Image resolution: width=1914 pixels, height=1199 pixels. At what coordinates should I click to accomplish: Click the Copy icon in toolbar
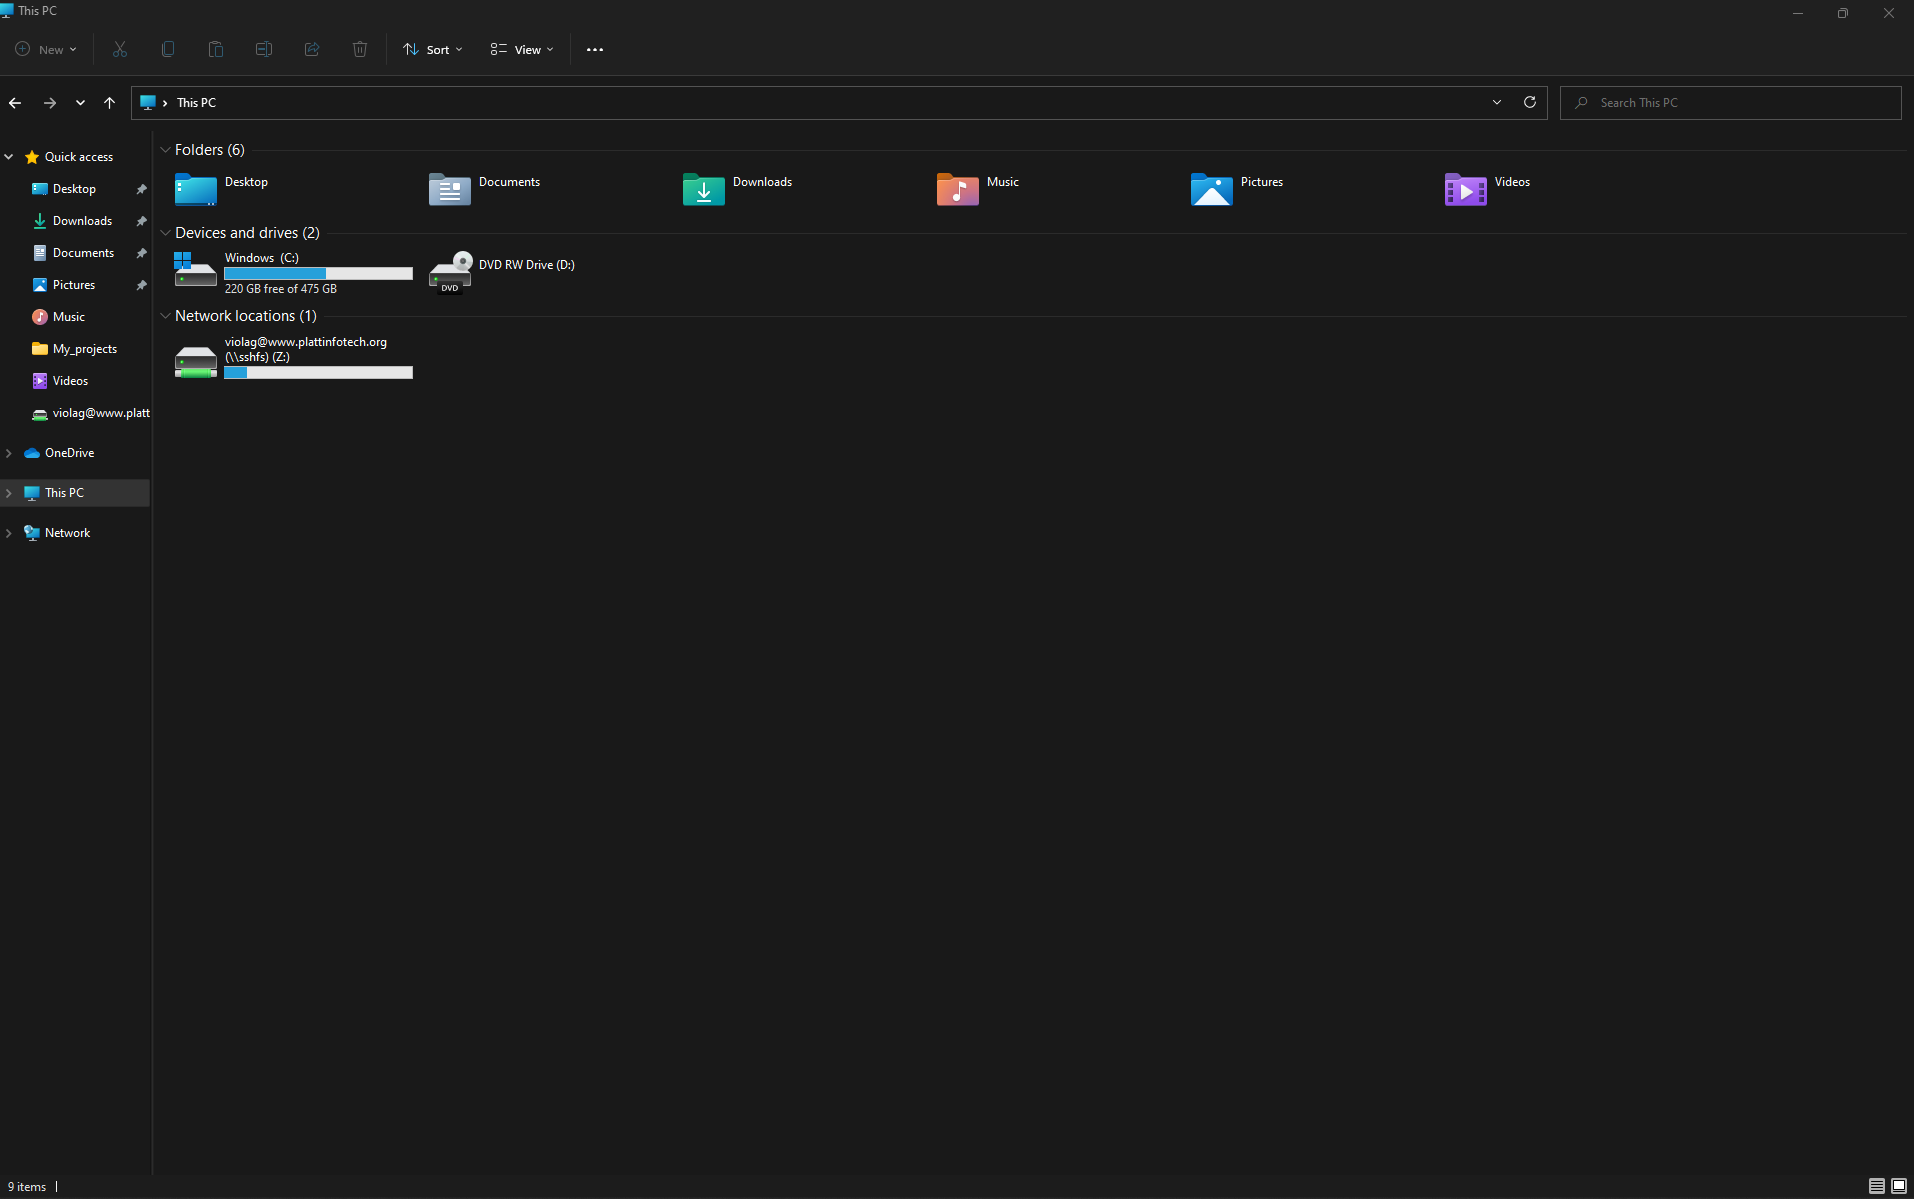168,49
